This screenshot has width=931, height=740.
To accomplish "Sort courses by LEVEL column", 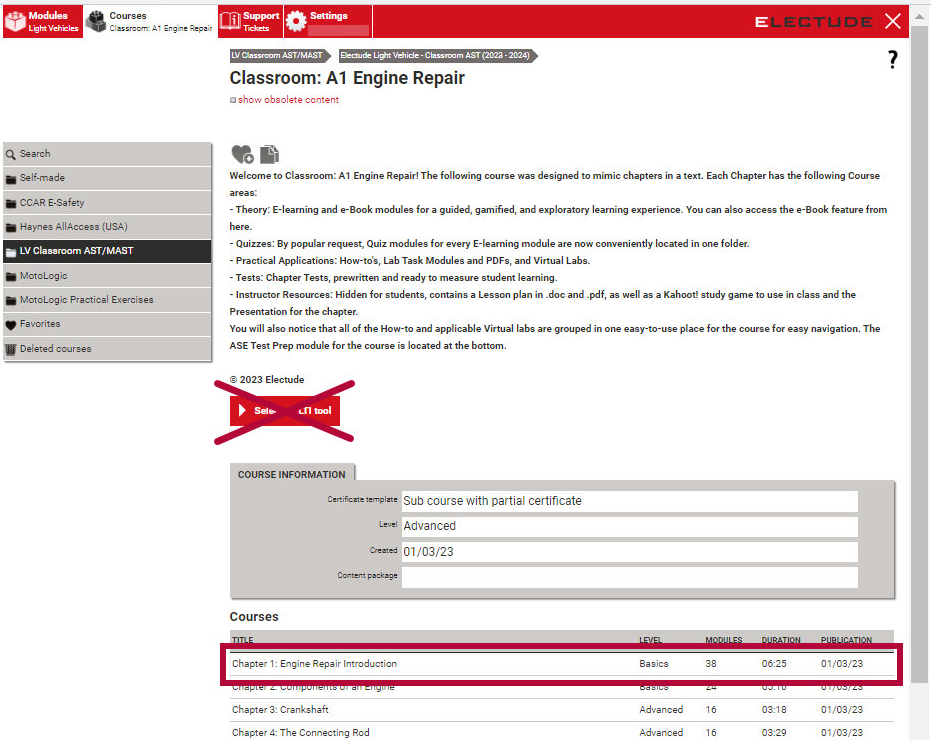I will (x=651, y=640).
